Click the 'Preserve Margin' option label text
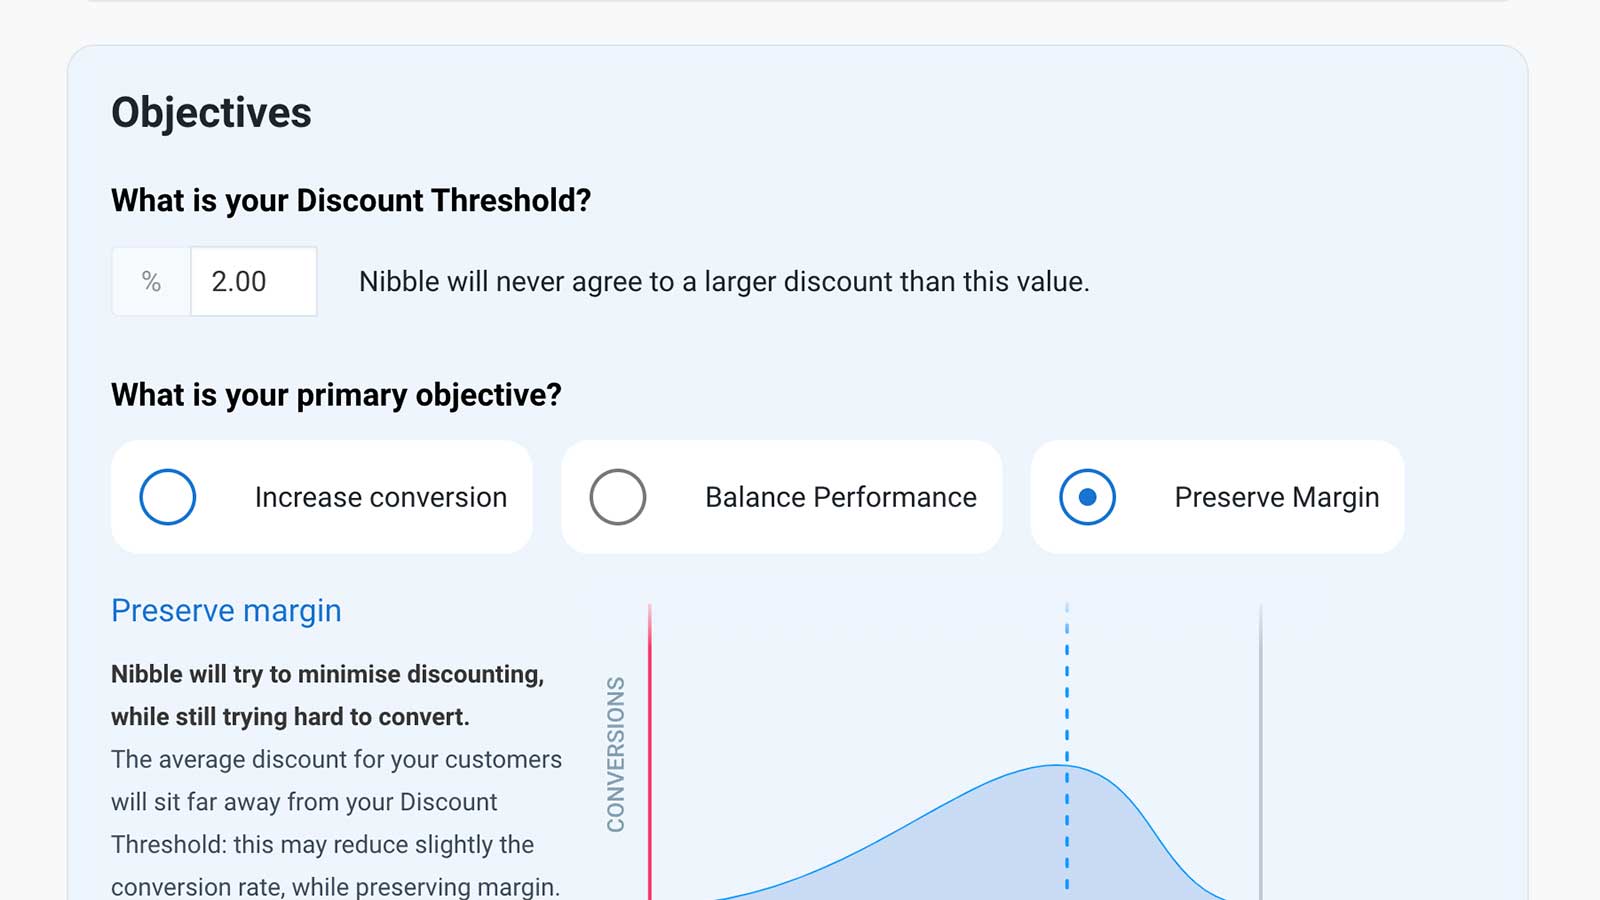 click(1277, 497)
